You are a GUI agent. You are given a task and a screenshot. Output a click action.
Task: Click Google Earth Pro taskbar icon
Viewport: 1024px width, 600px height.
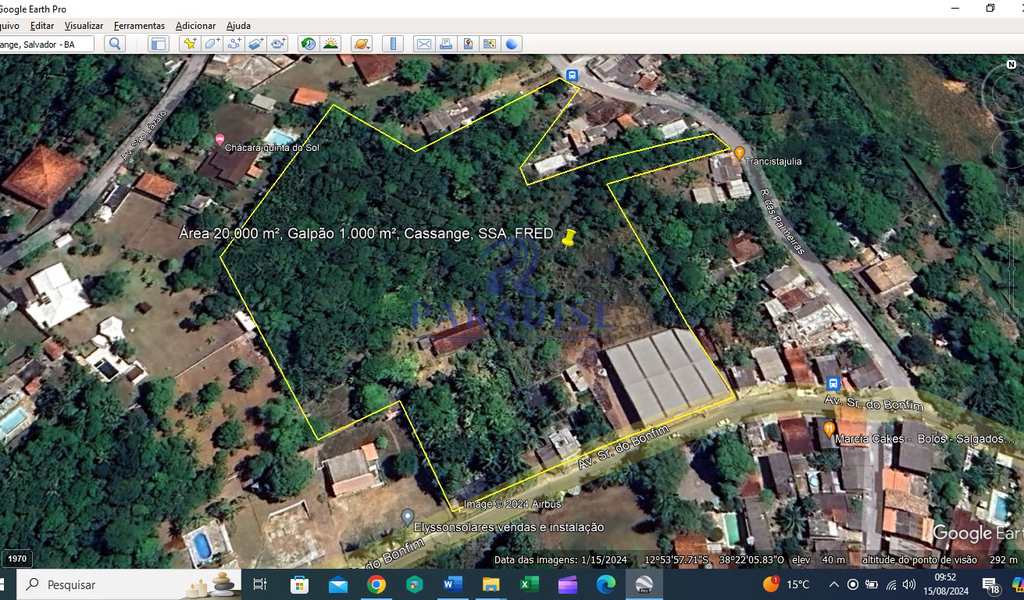pyautogui.click(x=645, y=584)
